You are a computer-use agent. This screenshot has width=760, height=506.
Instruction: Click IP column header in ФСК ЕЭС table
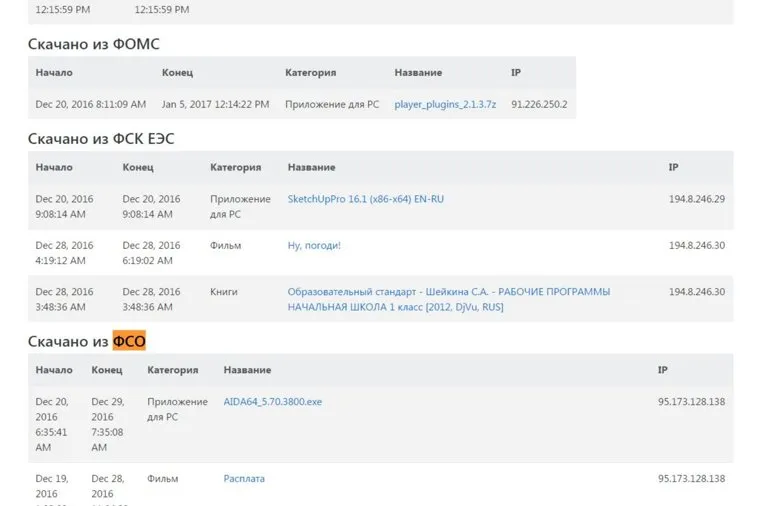point(673,168)
